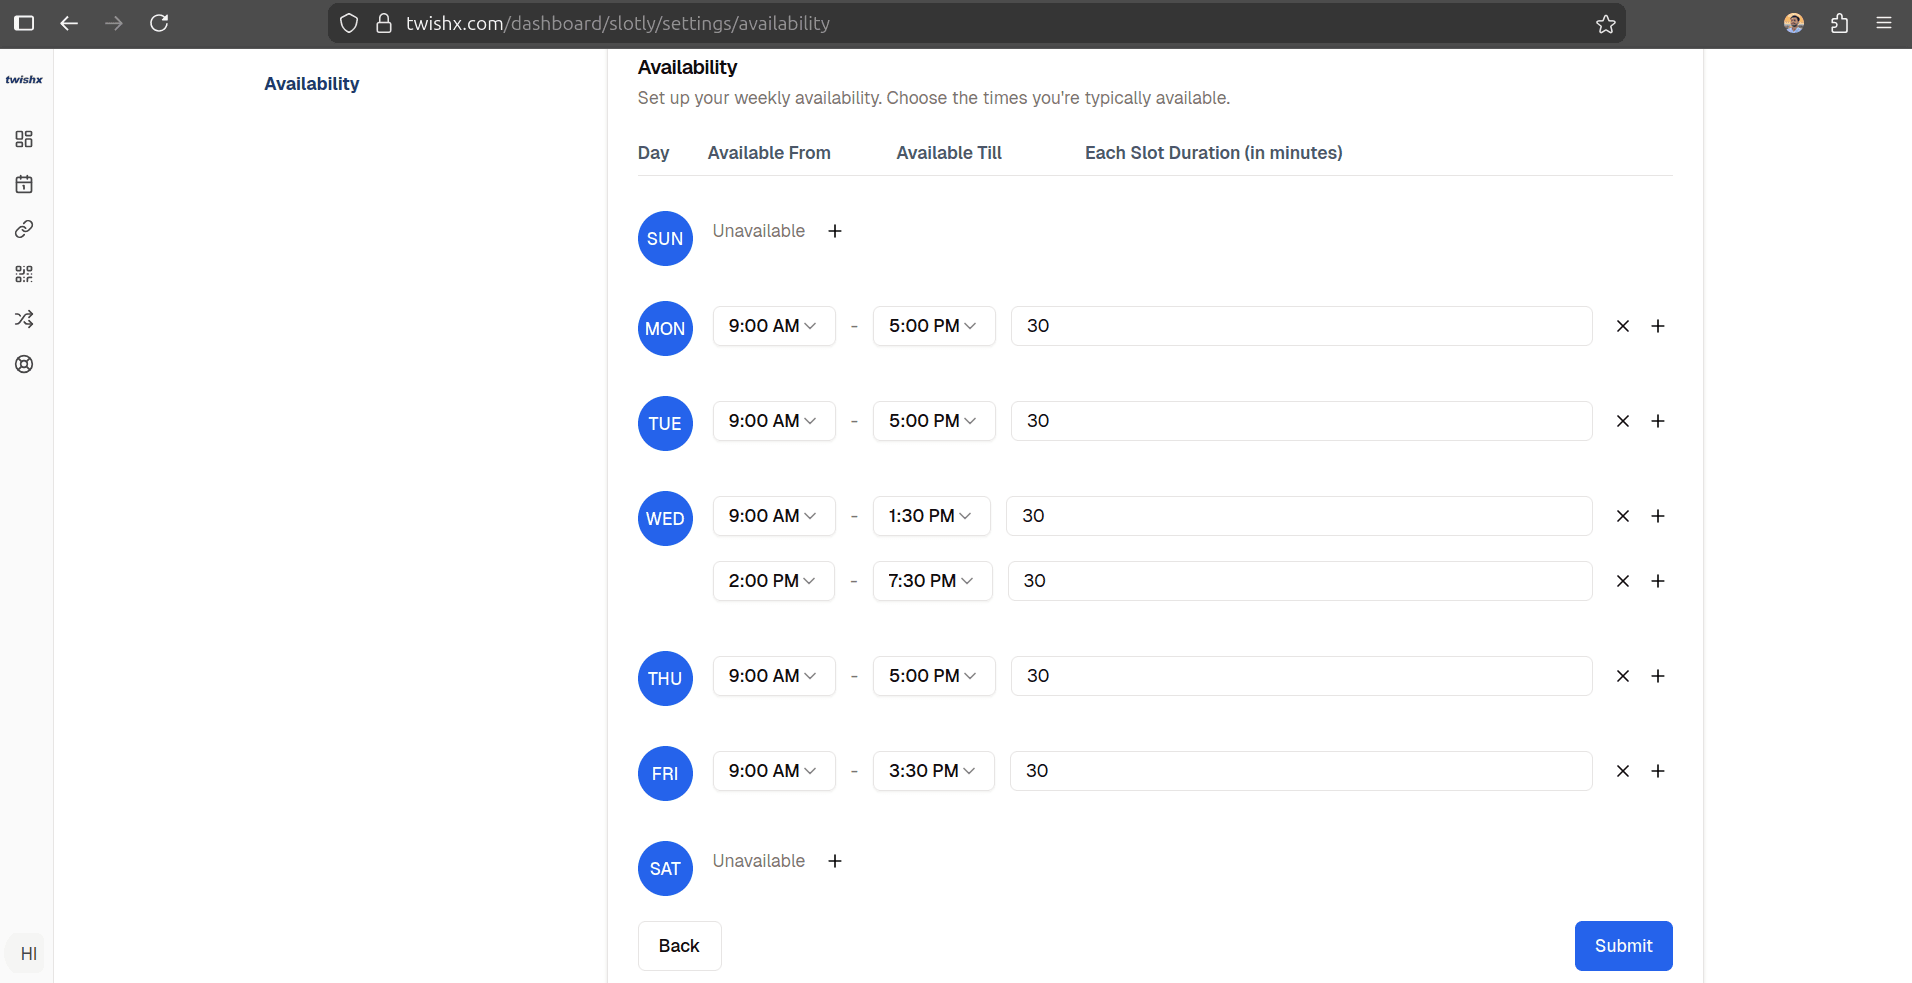The width and height of the screenshot is (1912, 983).
Task: Click the twishx logo
Action: (x=24, y=80)
